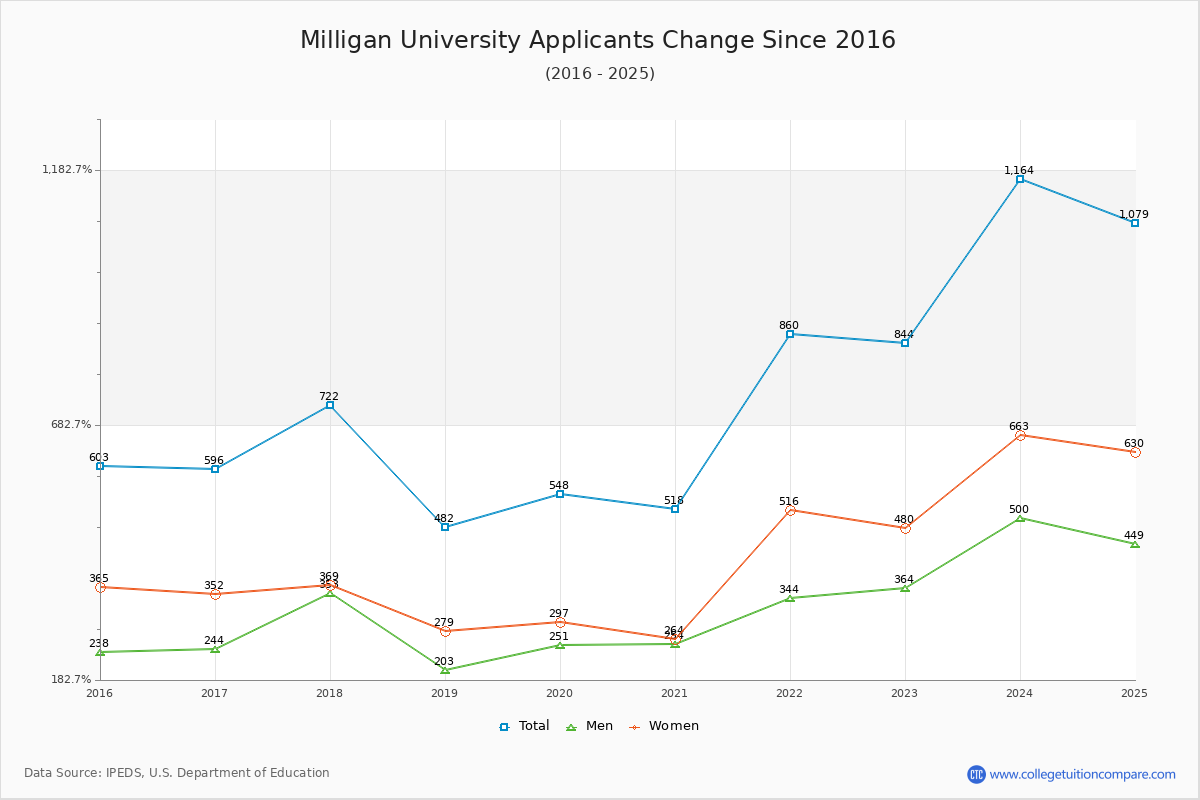
Task: Click the Men 251 data point for 2020
Action: [x=560, y=645]
